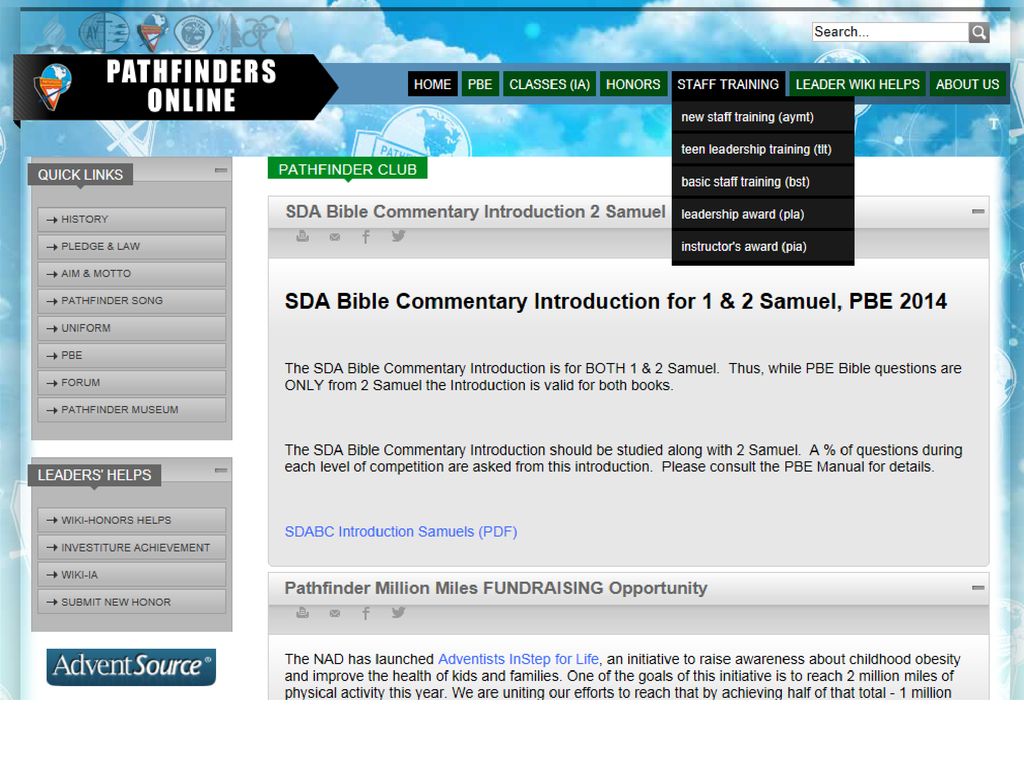Select teen leadership training (tlt)

(763, 149)
